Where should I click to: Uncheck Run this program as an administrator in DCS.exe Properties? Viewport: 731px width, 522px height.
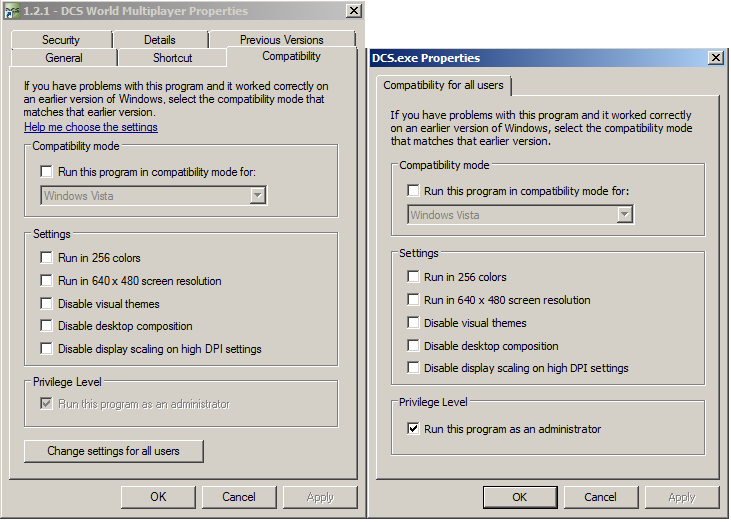click(x=413, y=428)
